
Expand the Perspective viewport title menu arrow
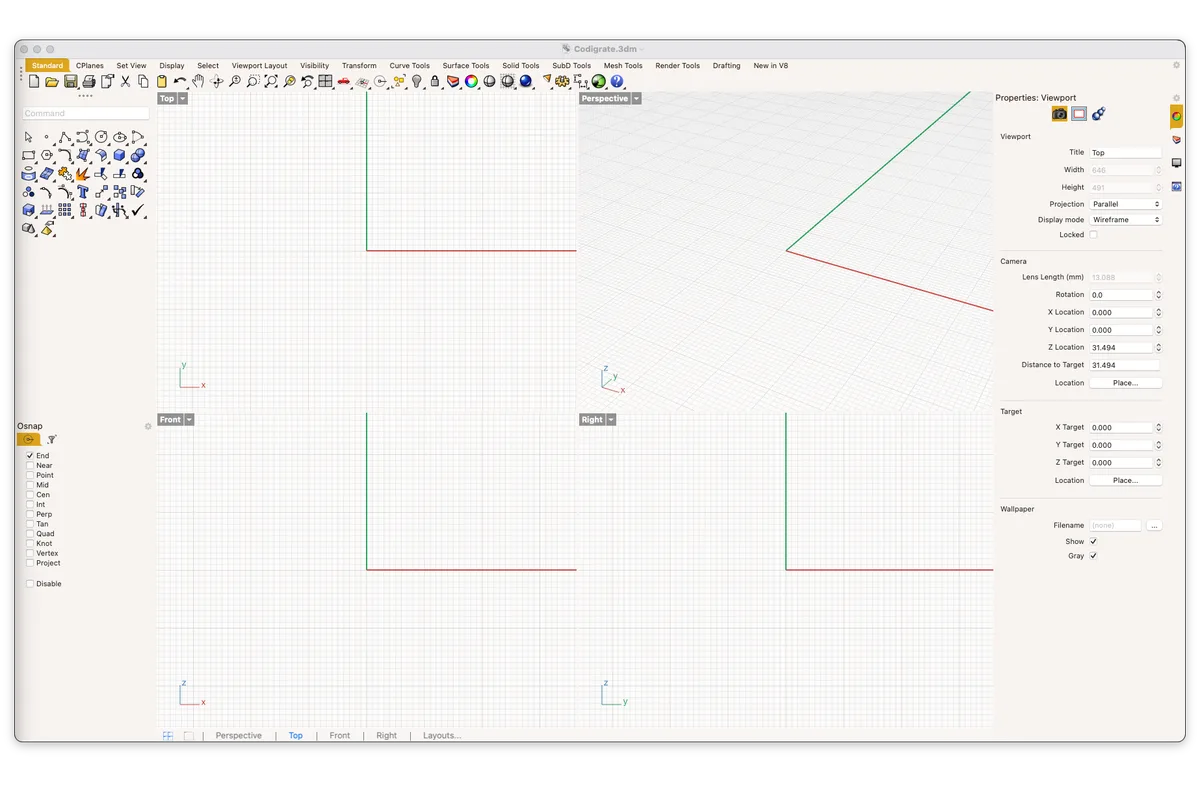[x=636, y=99]
